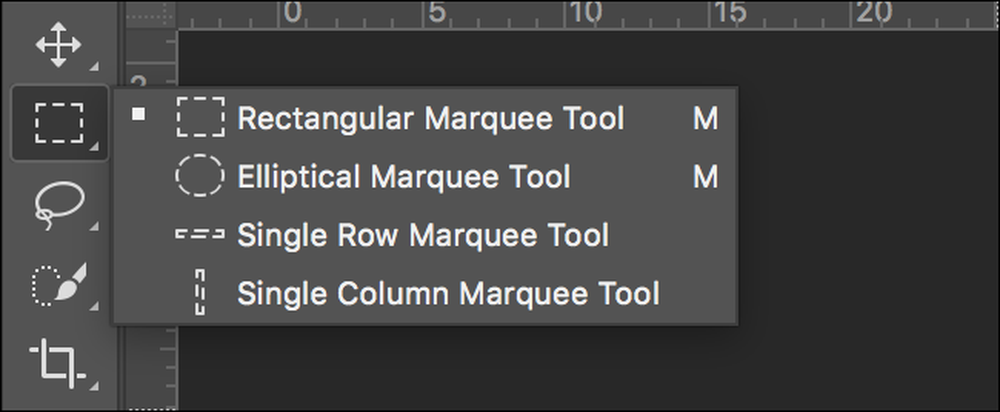Click the ruler origin corner box
1000x412 pixels.
(151, 14)
